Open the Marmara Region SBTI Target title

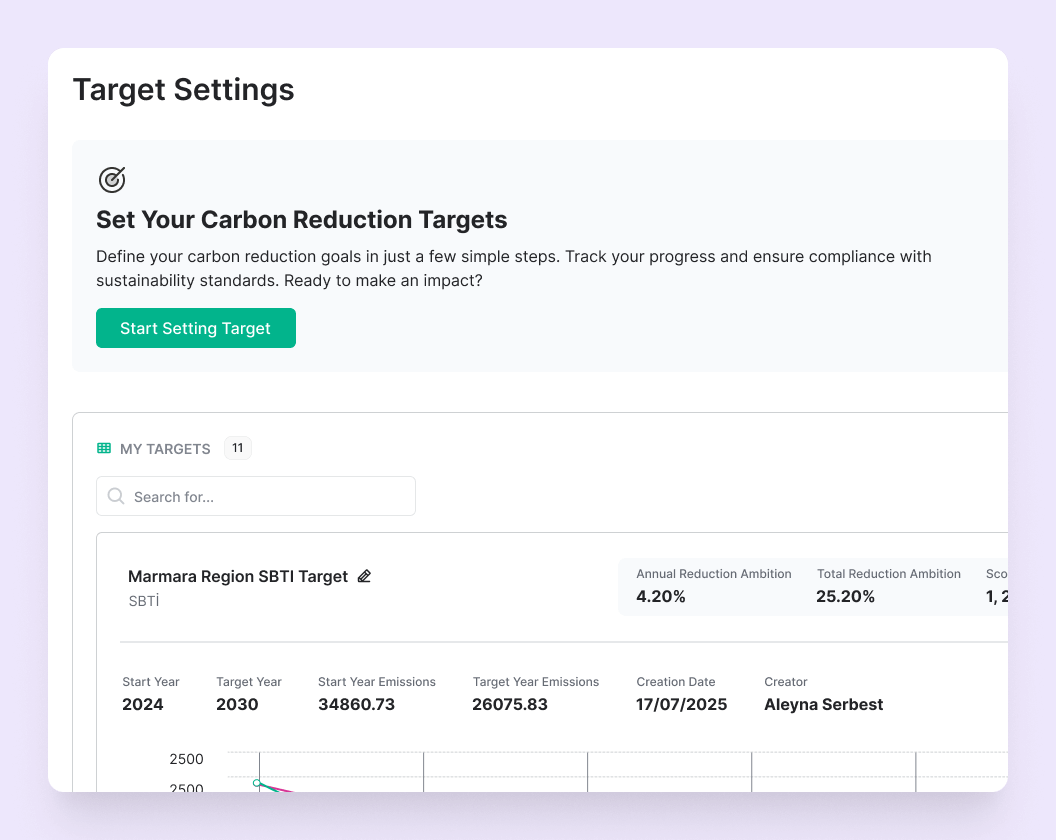[238, 576]
